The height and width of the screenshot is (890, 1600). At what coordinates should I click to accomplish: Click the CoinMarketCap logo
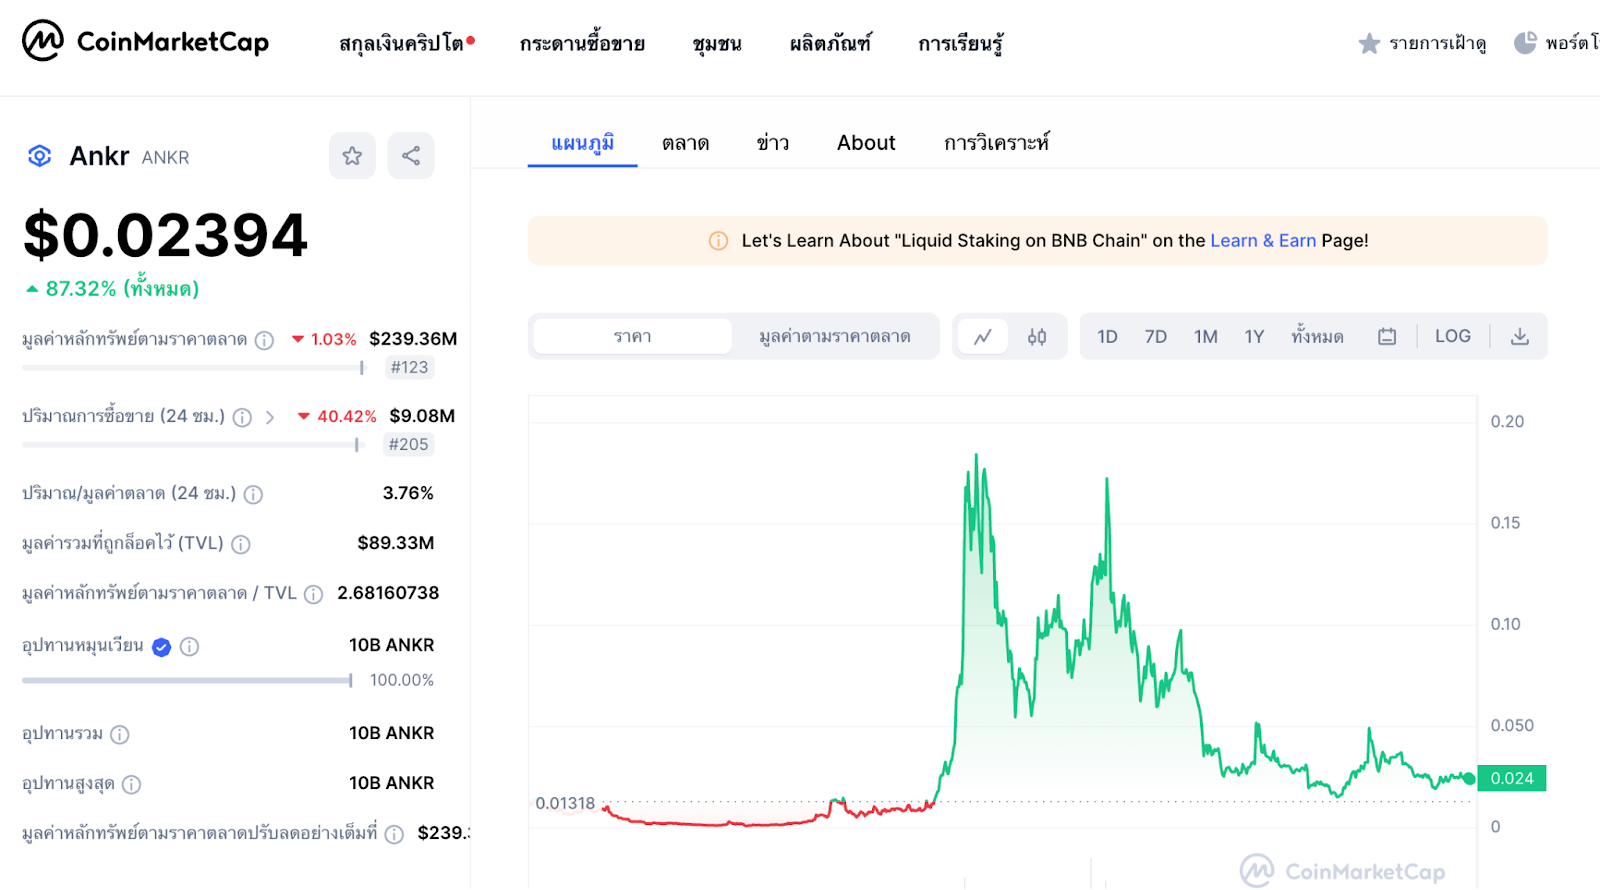click(x=146, y=41)
